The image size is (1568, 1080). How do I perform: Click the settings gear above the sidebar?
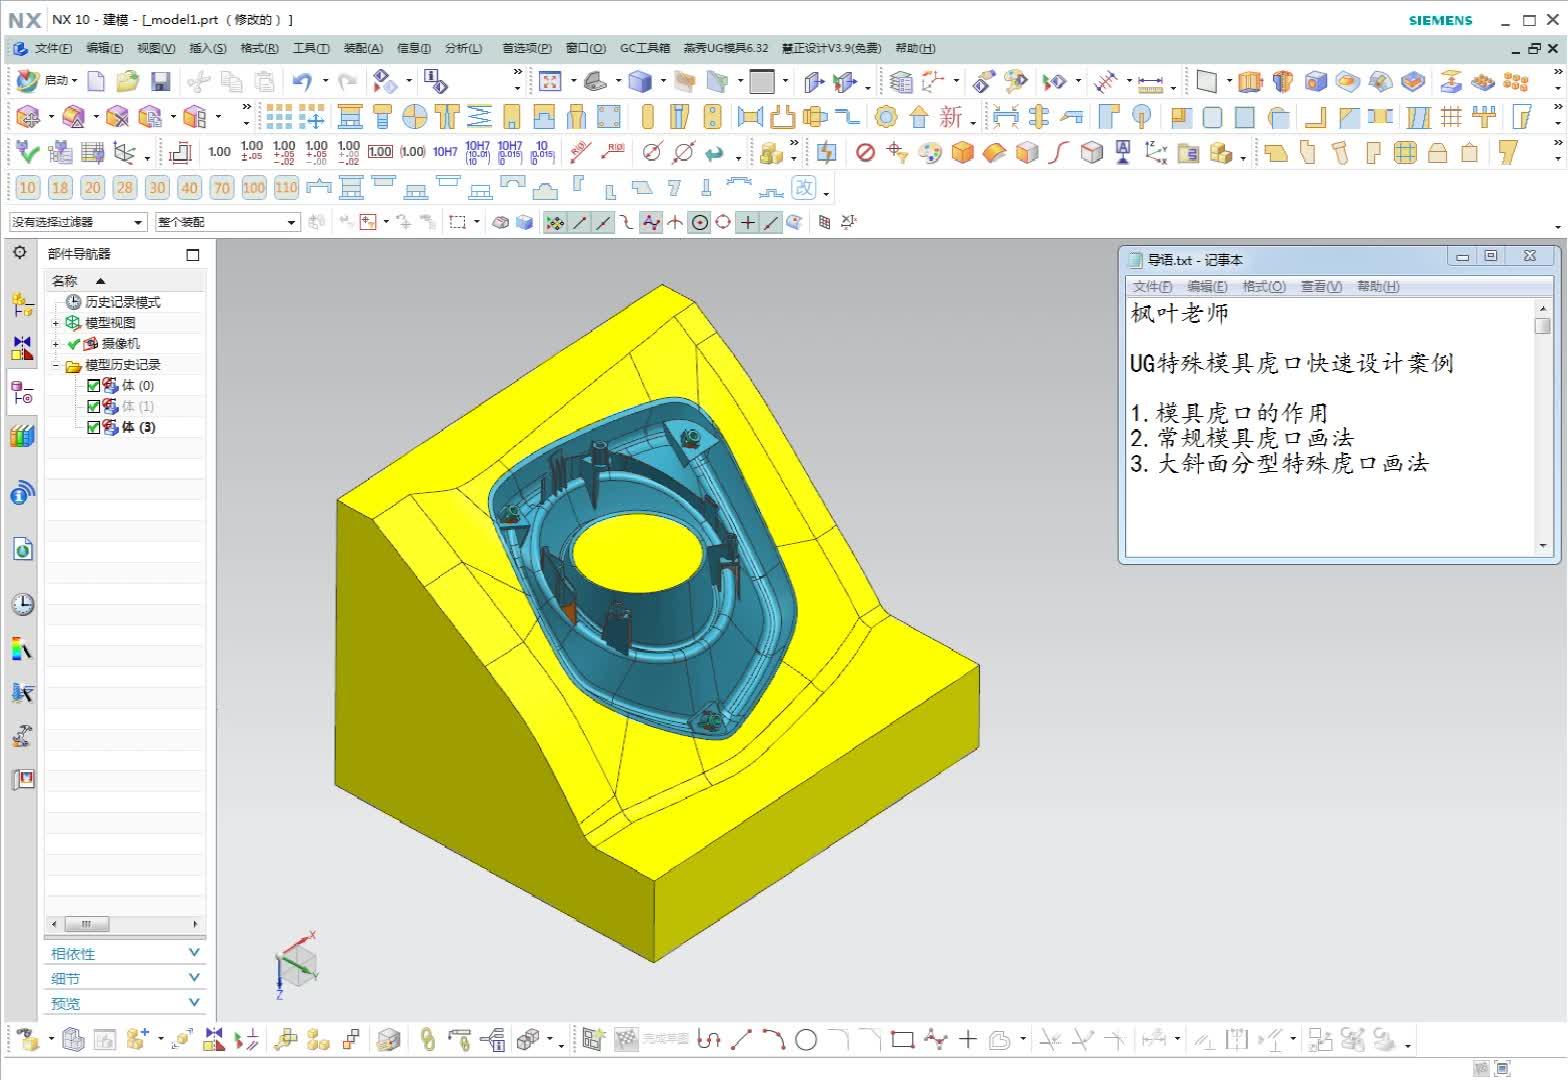coord(20,253)
